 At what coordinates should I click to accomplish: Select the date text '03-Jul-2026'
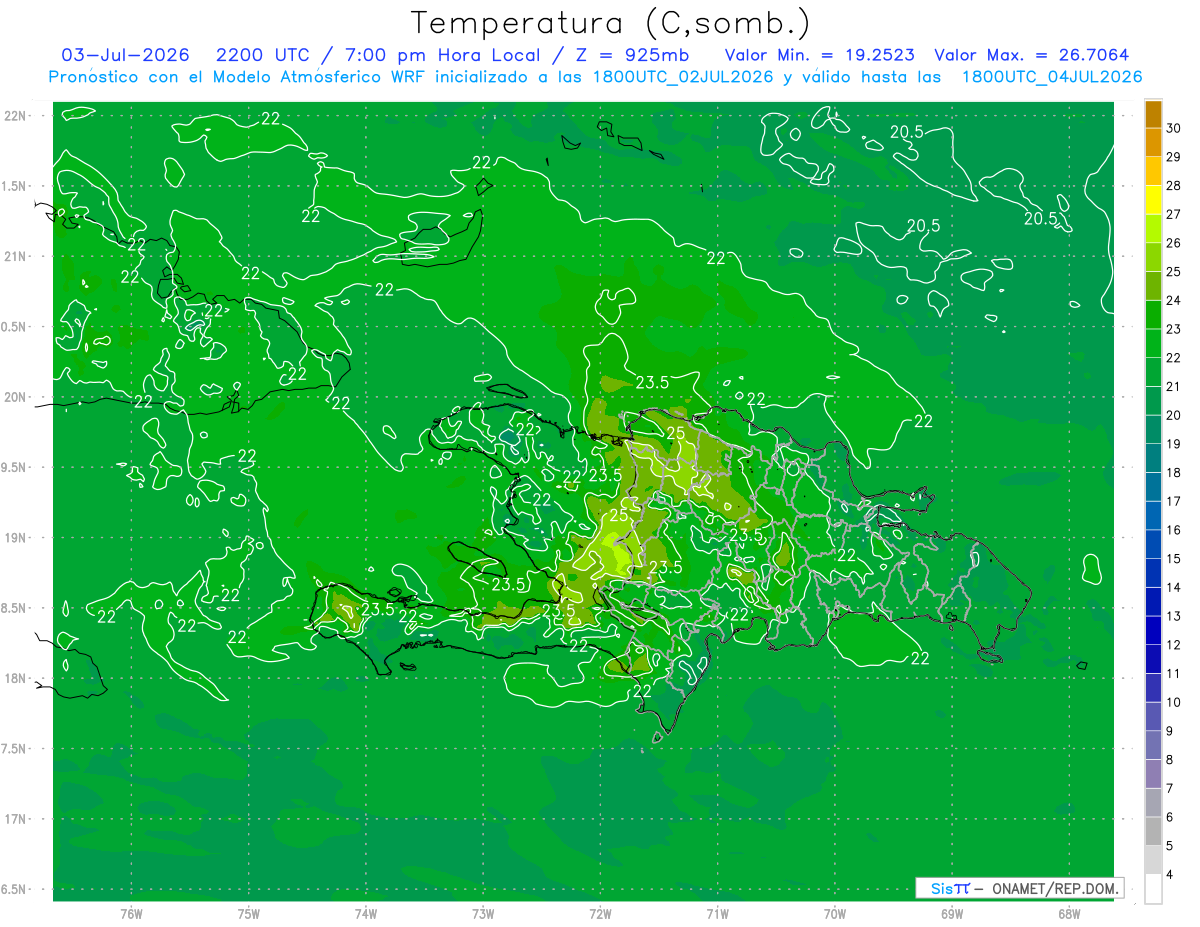(x=126, y=55)
